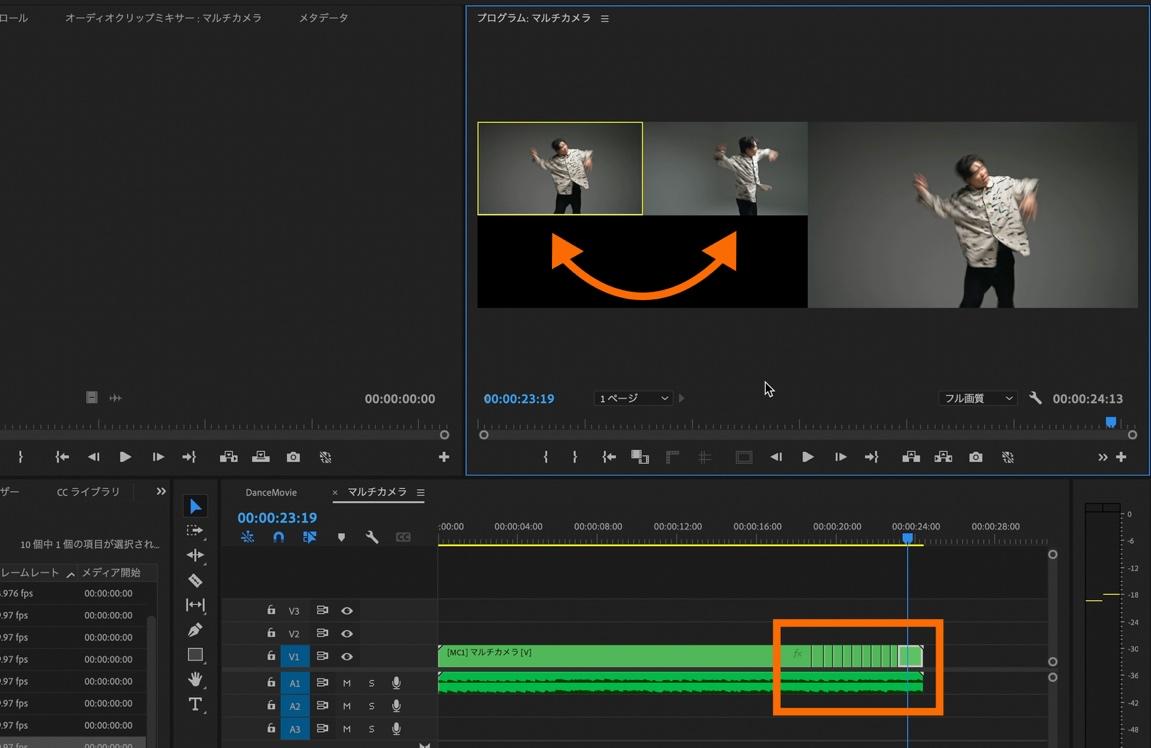Choose the Selection arrow tool
This screenshot has height=748, width=1151.
point(195,507)
